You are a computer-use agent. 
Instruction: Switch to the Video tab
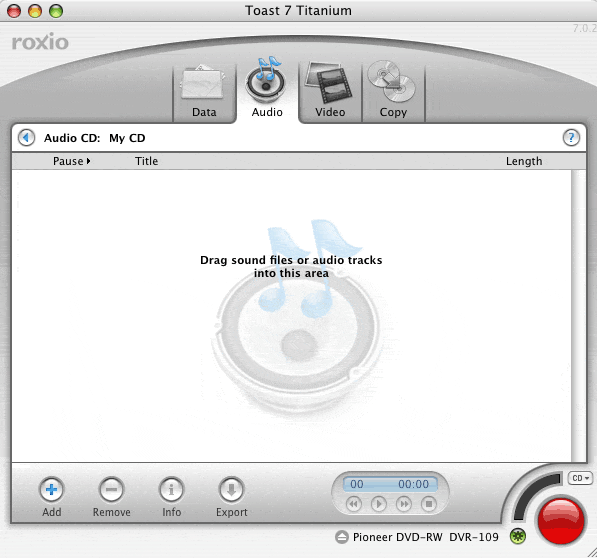tap(330, 91)
